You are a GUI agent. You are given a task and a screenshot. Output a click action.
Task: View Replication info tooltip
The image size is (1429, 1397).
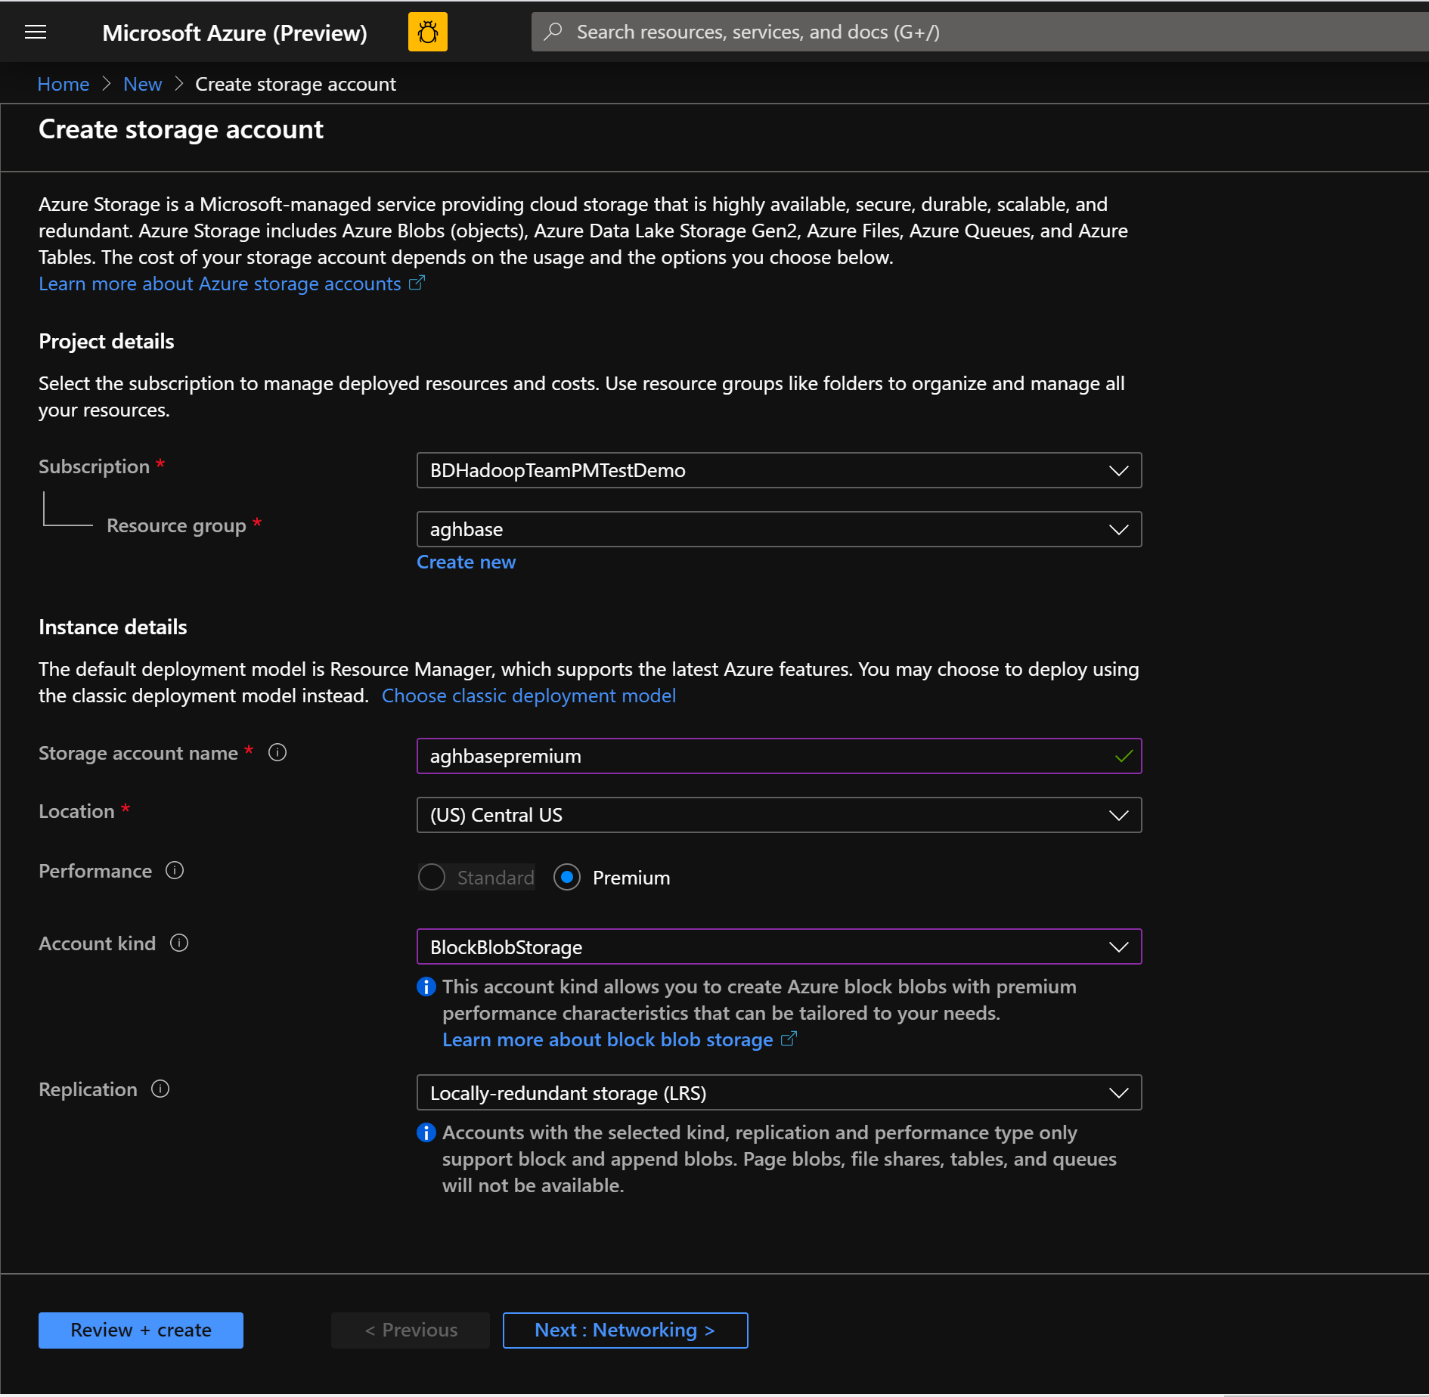[x=160, y=1089]
